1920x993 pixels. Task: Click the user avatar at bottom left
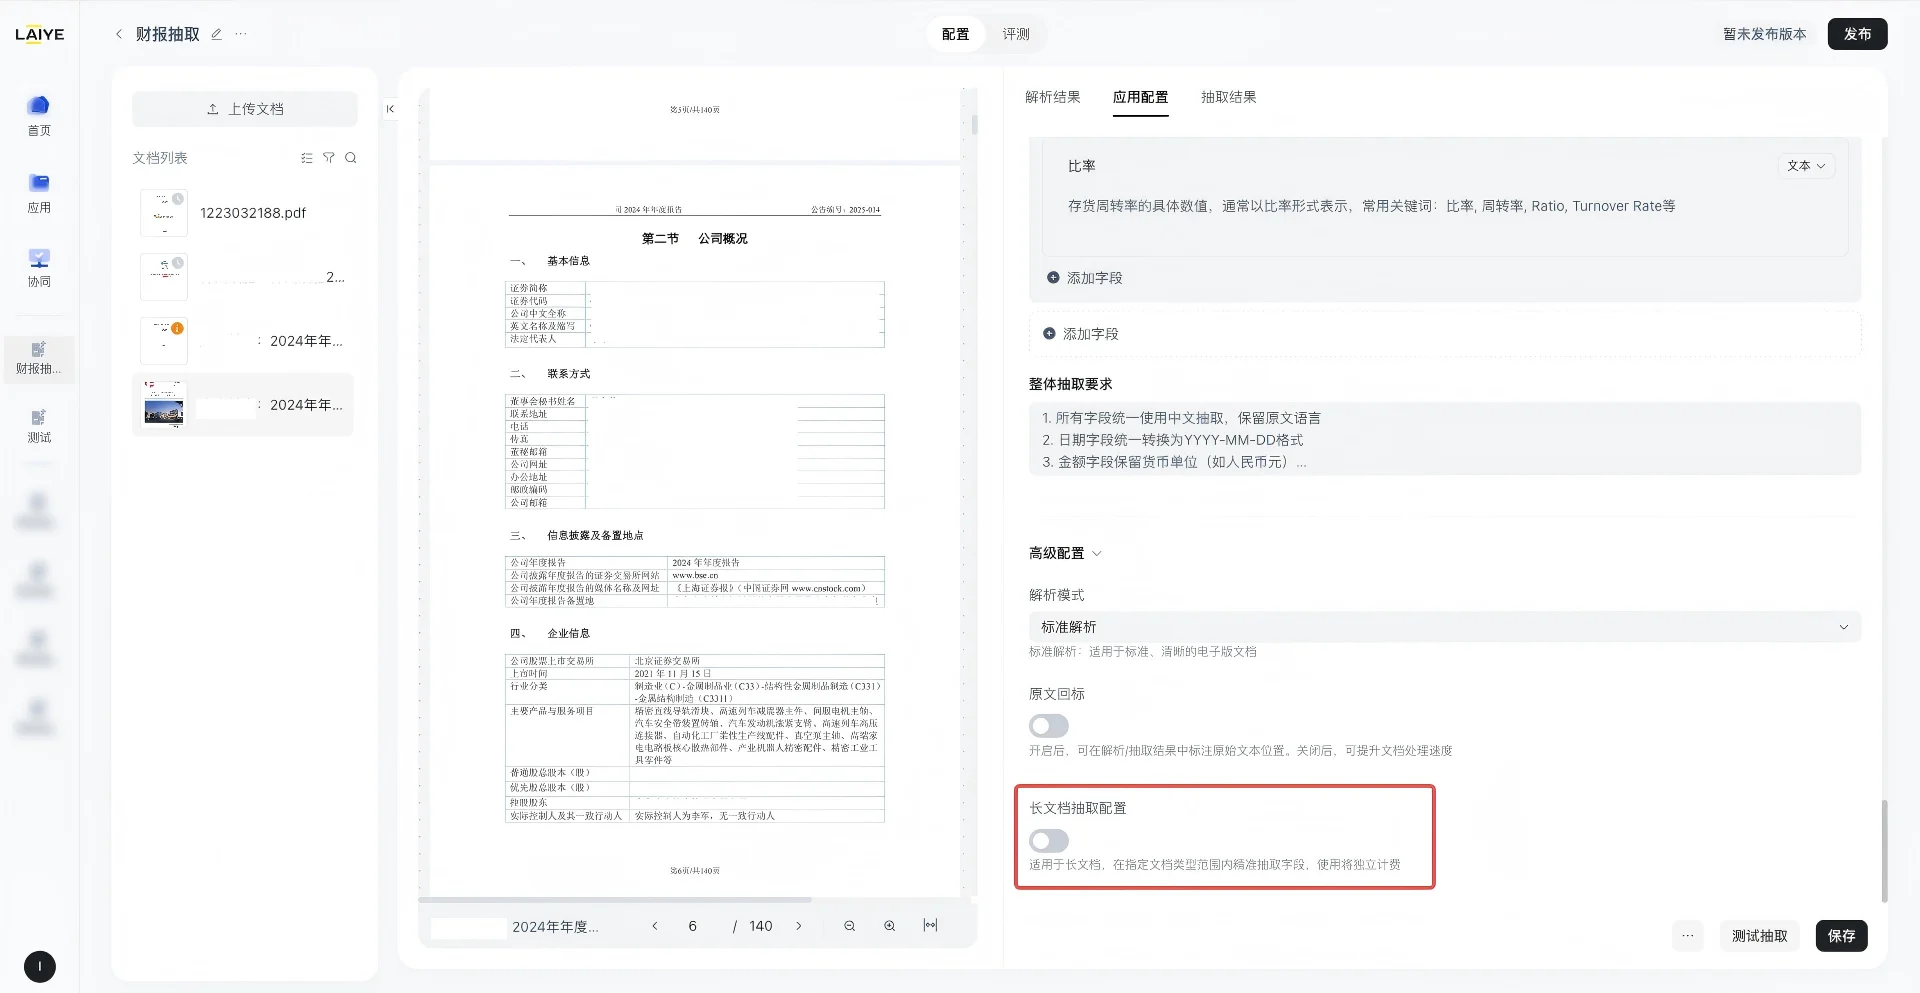(x=40, y=967)
